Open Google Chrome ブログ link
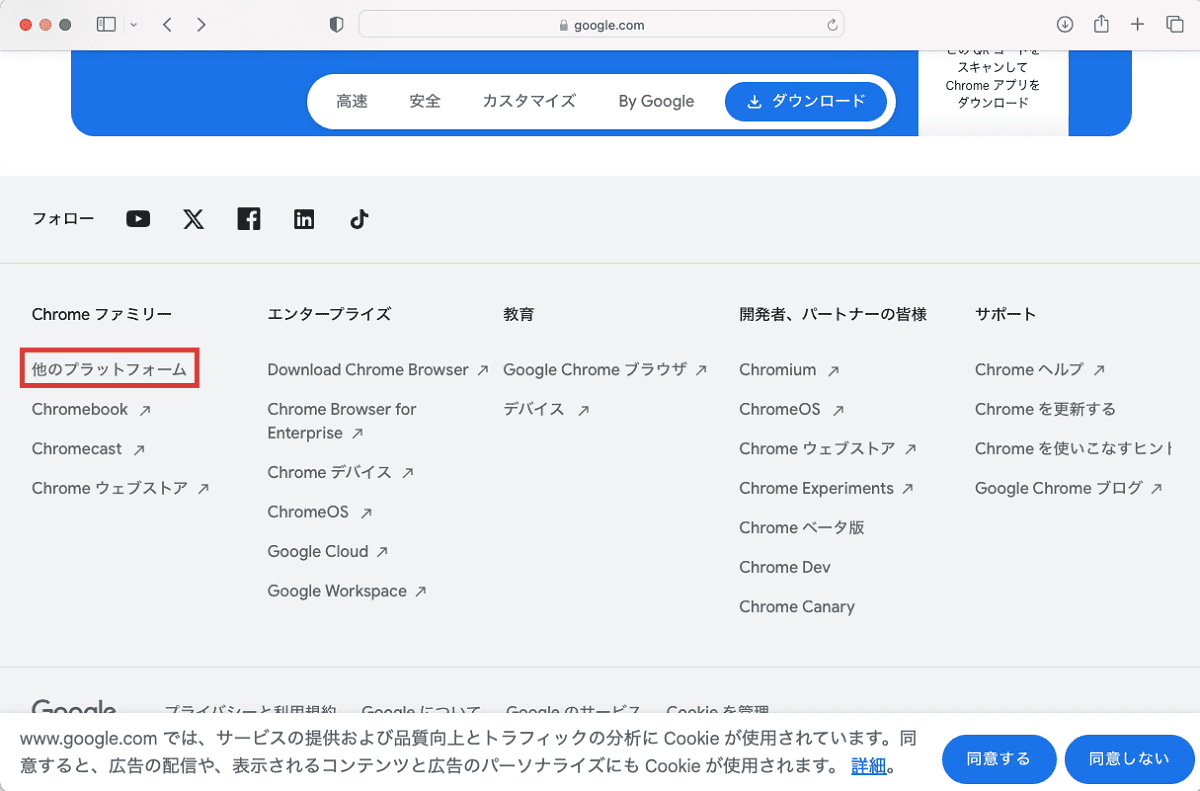1200x791 pixels. pyautogui.click(x=1069, y=488)
